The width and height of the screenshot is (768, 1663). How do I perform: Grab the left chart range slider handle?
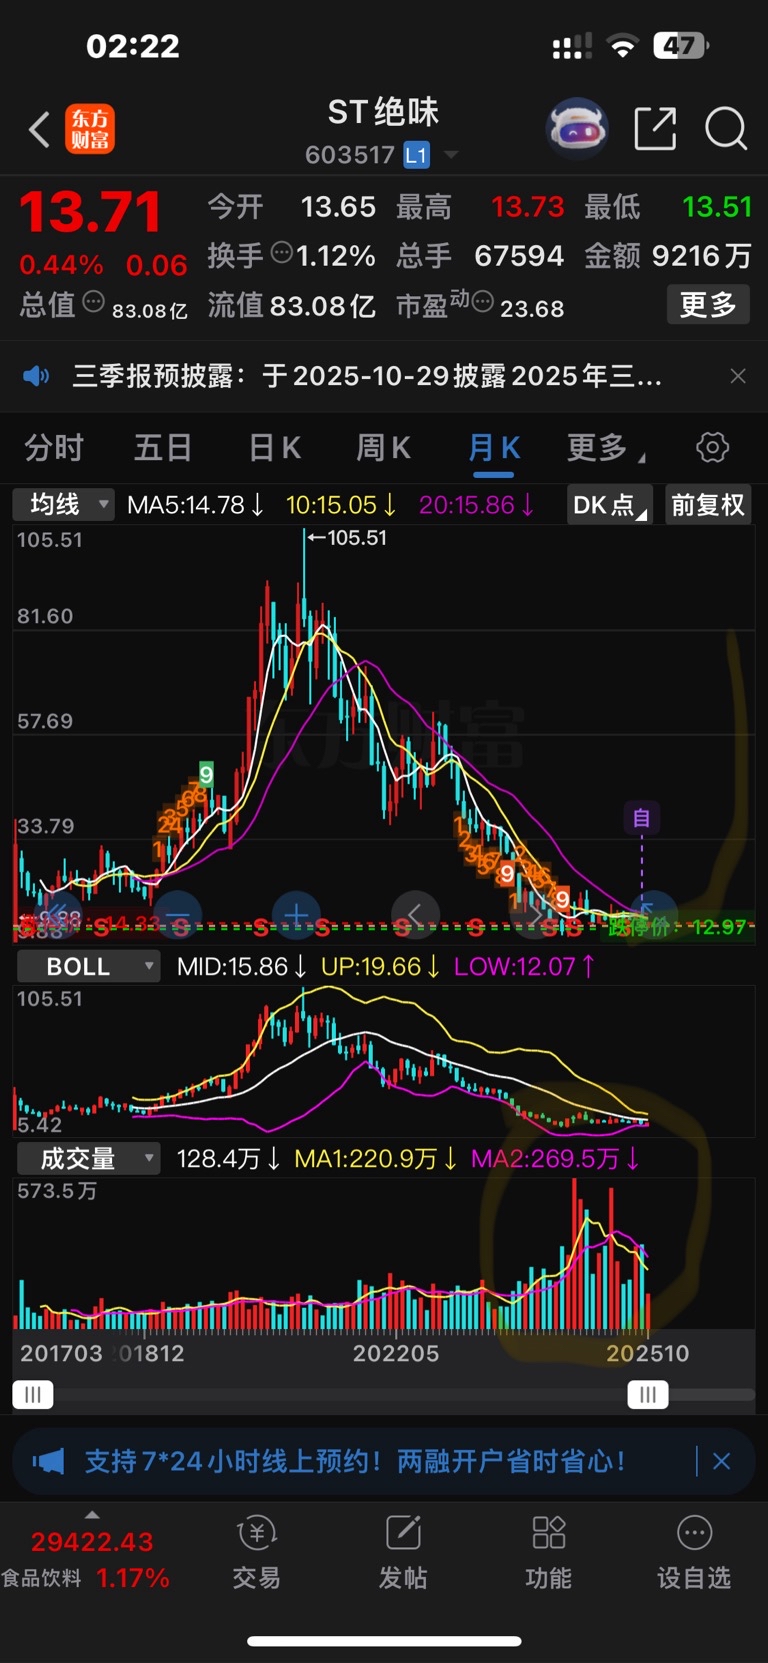click(x=33, y=1394)
